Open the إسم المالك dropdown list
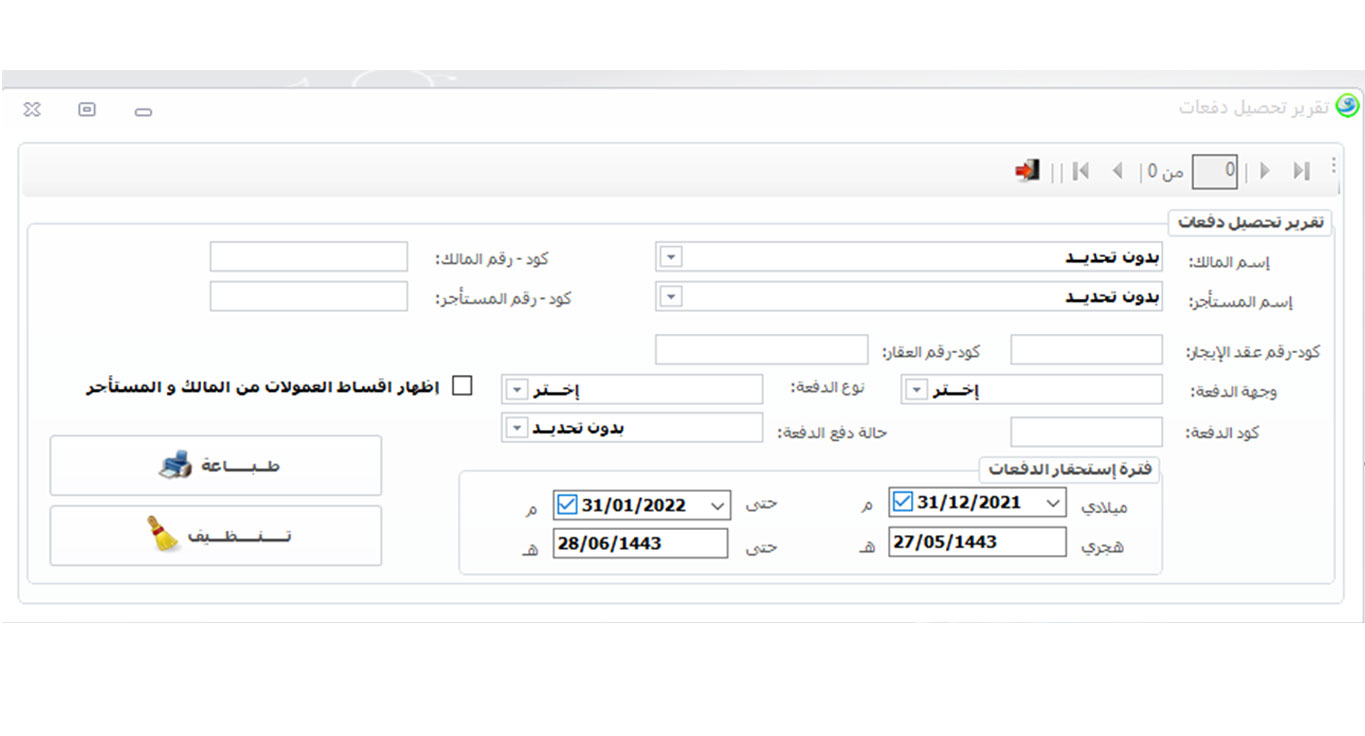Screen dimensions: 1365x736 point(672,257)
